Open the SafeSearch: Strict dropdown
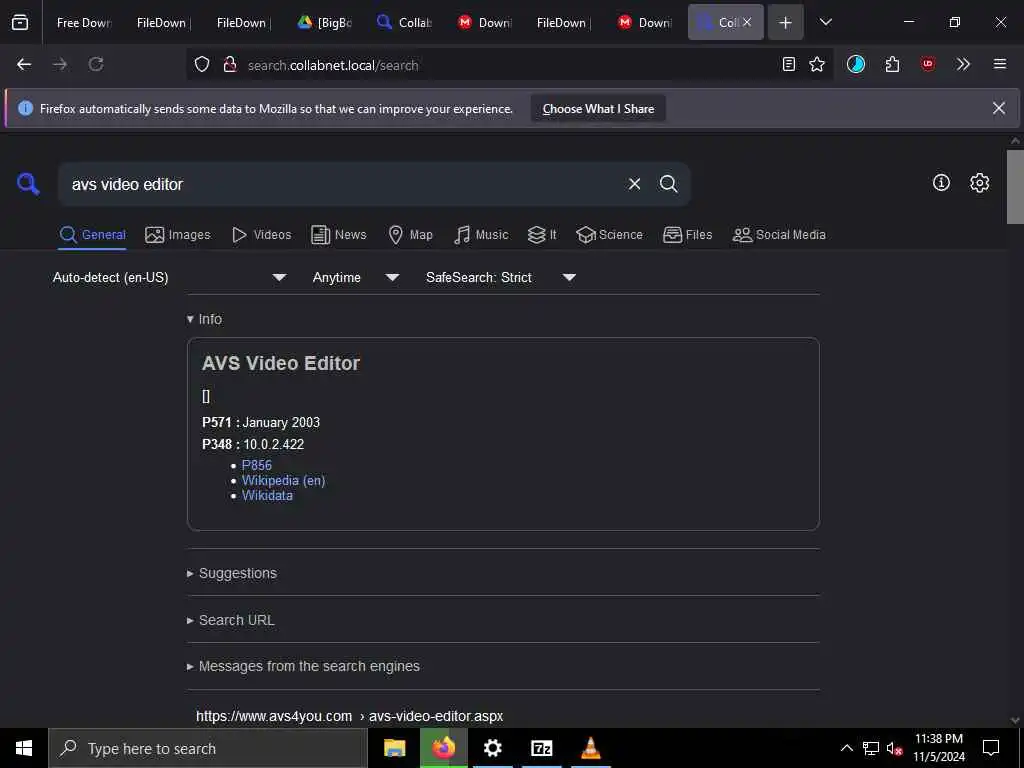1024x768 pixels. [x=500, y=278]
